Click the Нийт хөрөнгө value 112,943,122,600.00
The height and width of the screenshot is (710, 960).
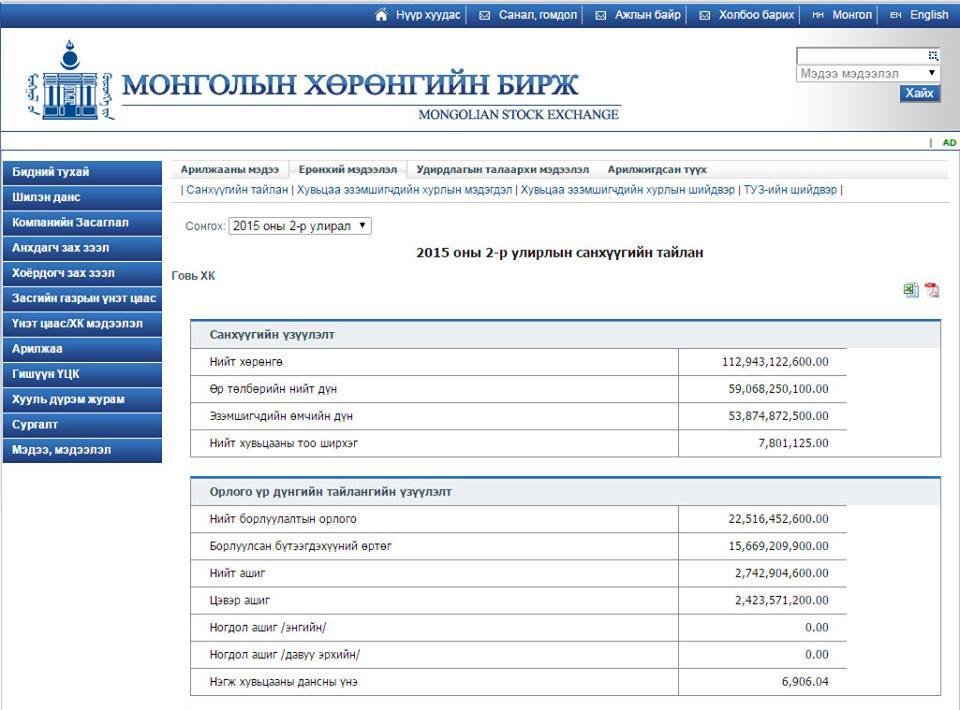point(775,362)
